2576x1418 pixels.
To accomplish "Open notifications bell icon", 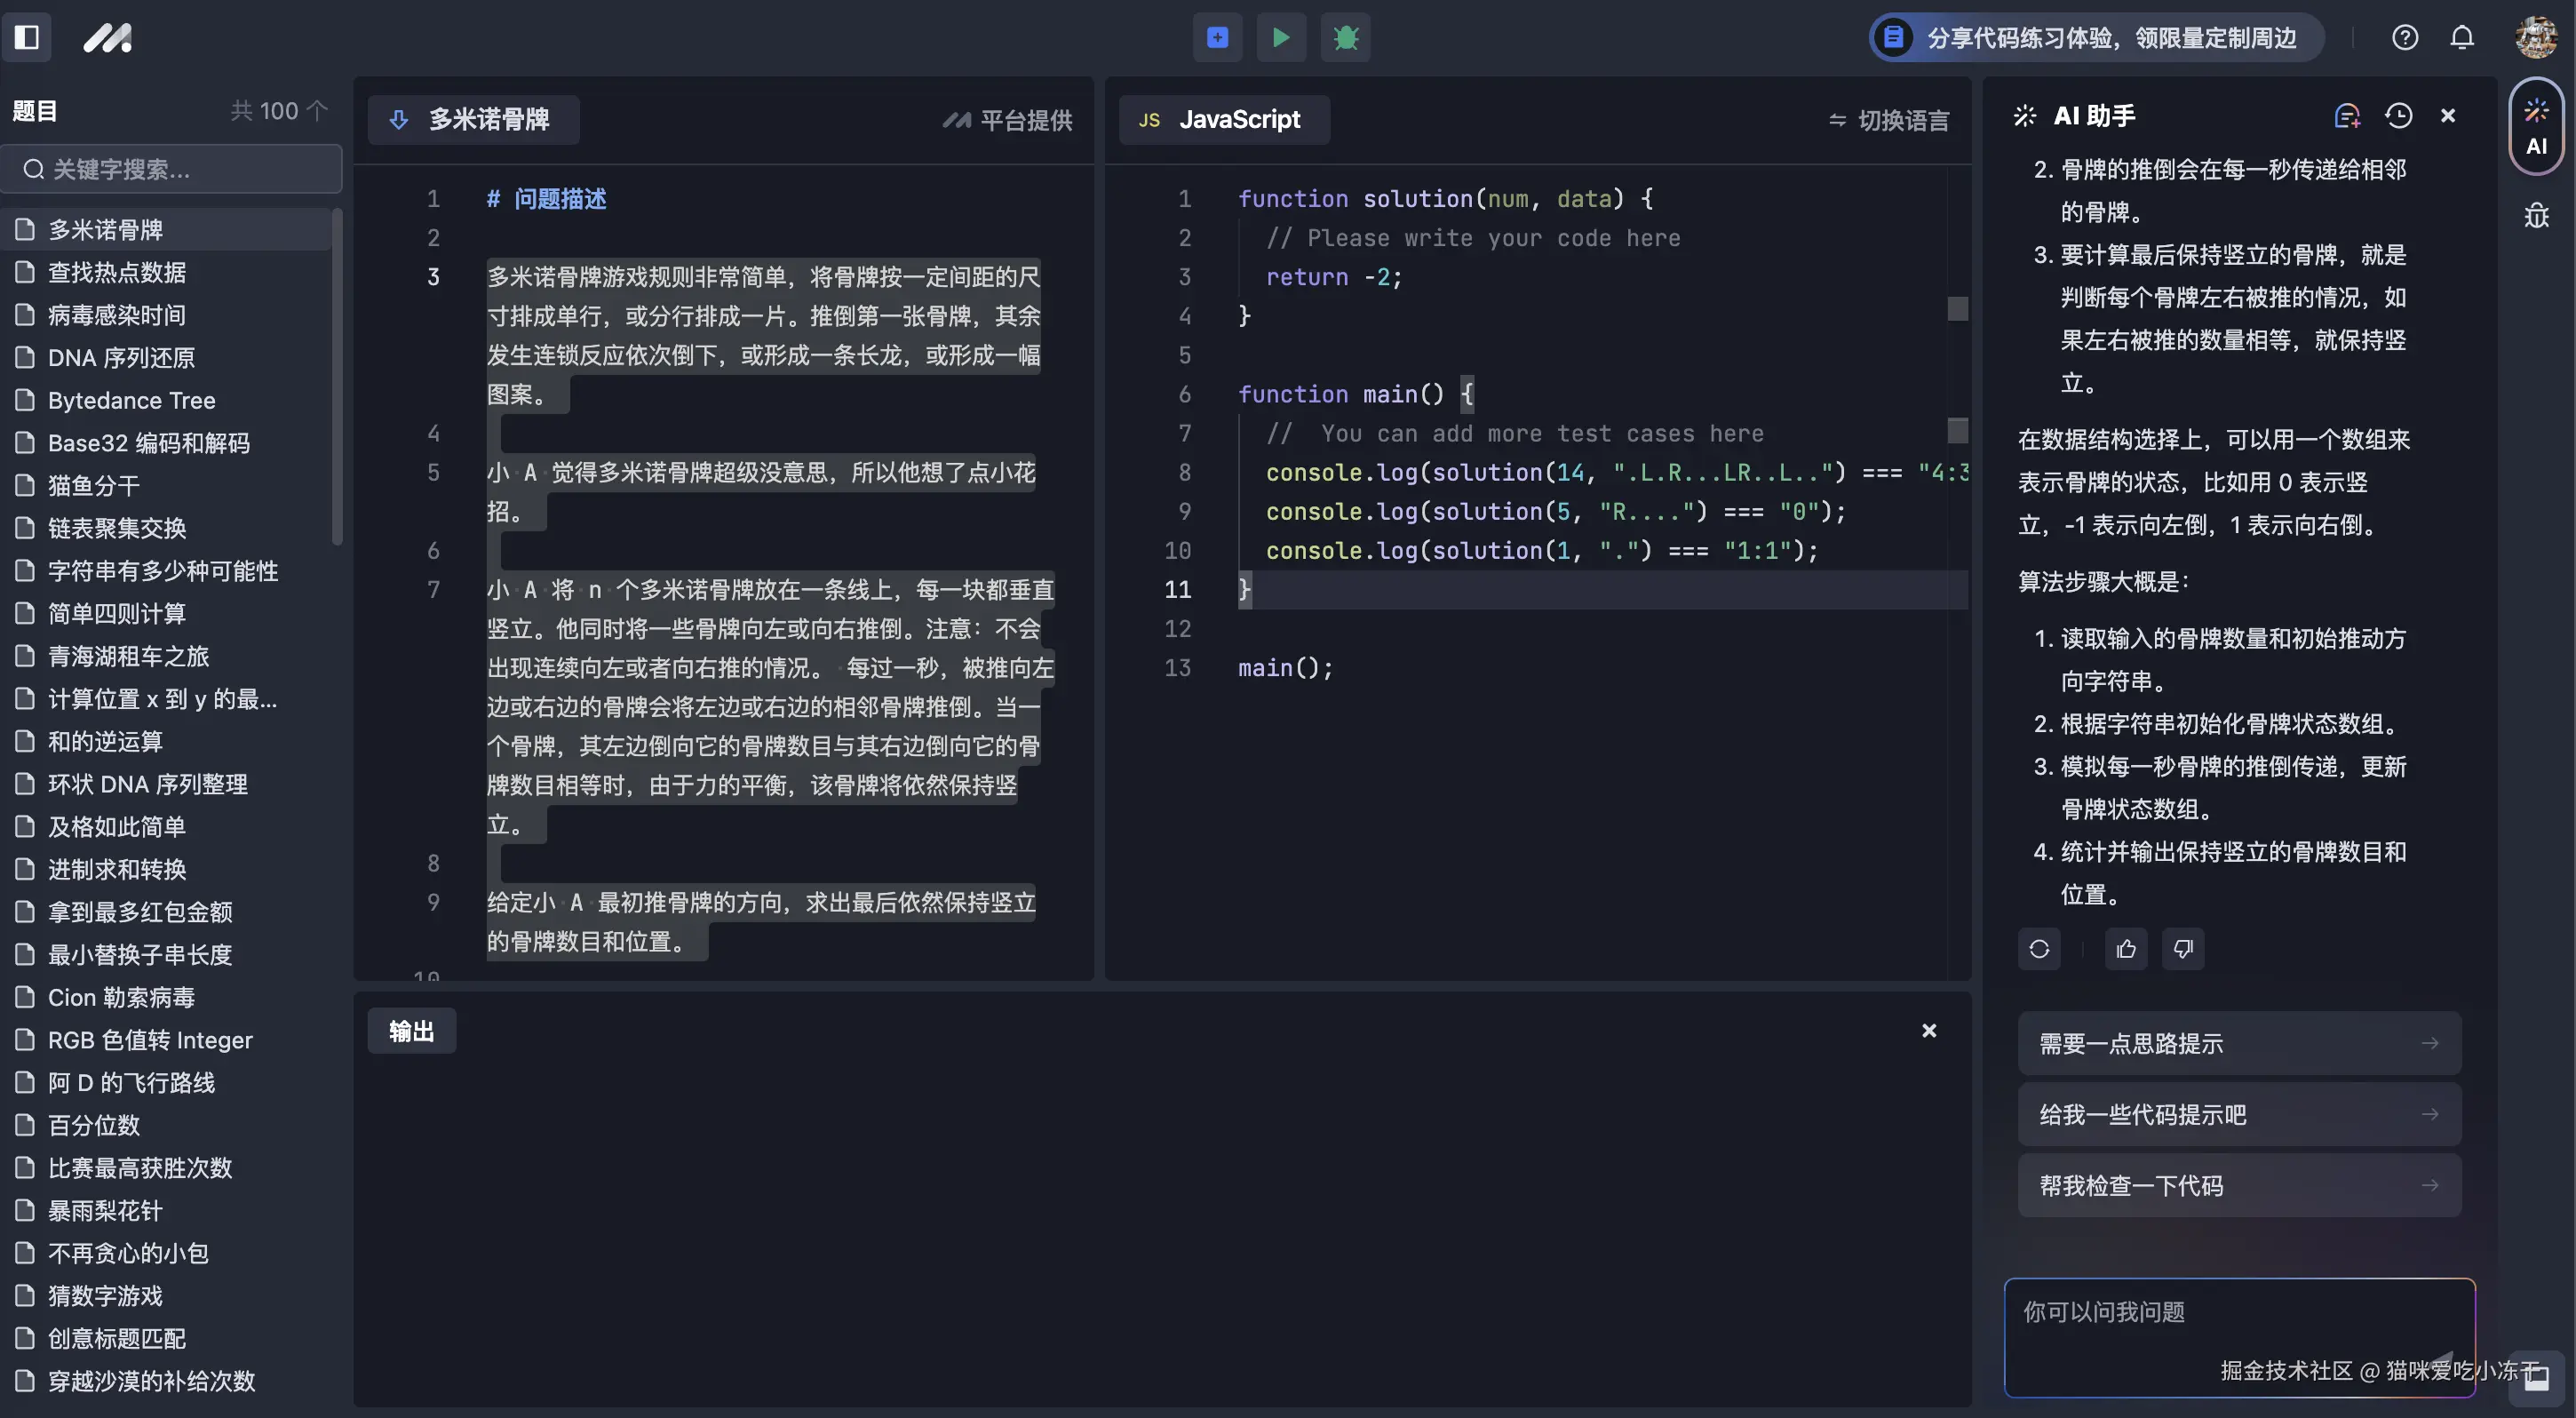I will (x=2462, y=37).
